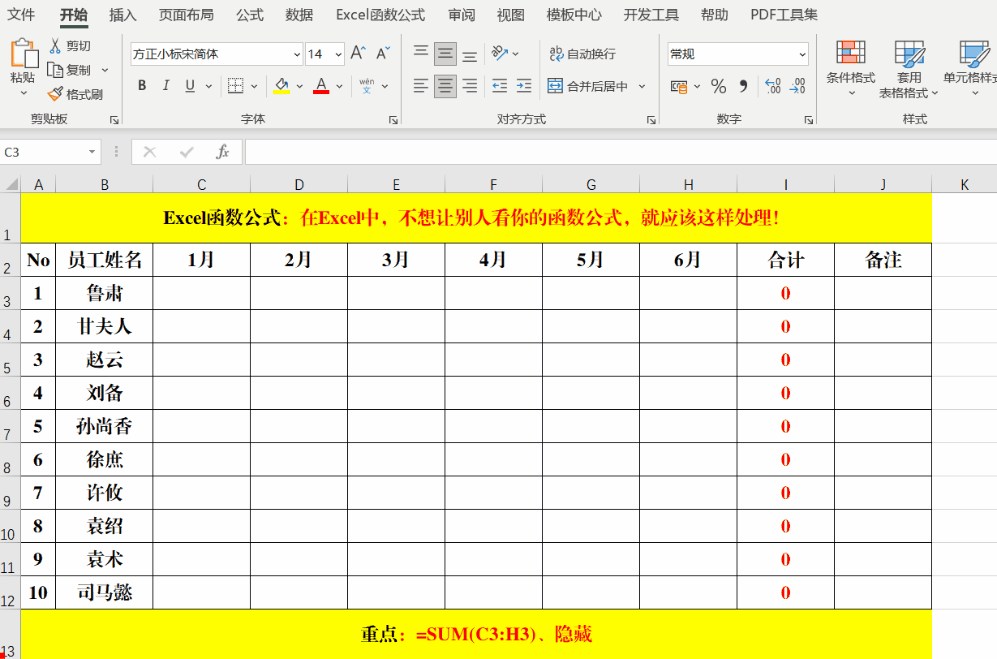Viewport: 997px width, 659px height.
Task: Expand the Name Box dropdown arrow
Action: click(92, 152)
